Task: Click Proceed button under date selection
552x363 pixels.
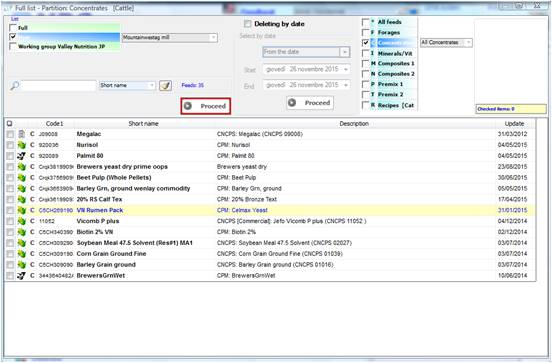Action: (x=310, y=103)
